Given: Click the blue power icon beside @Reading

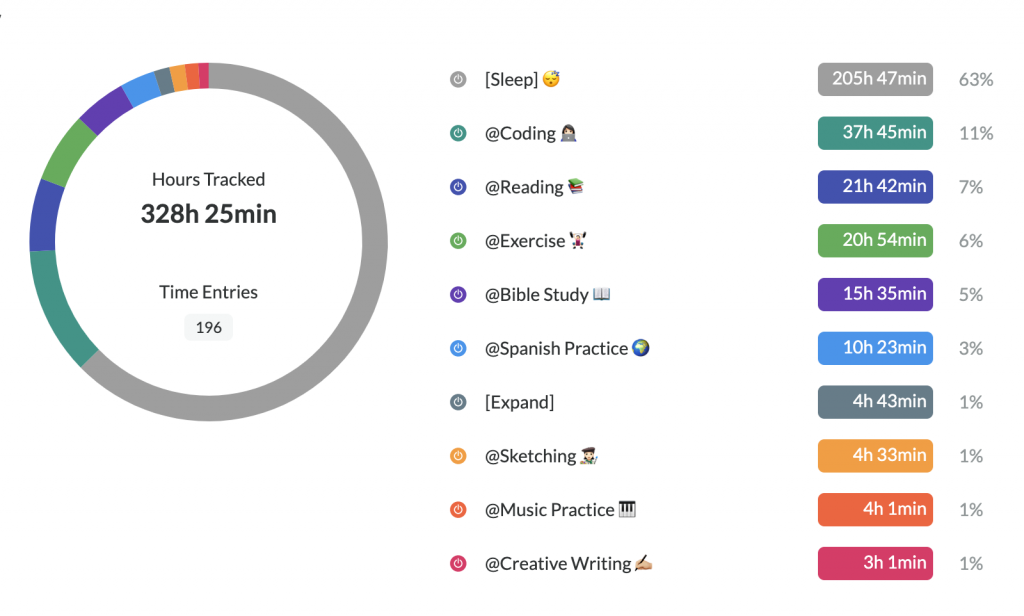Looking at the screenshot, I should 458,187.
